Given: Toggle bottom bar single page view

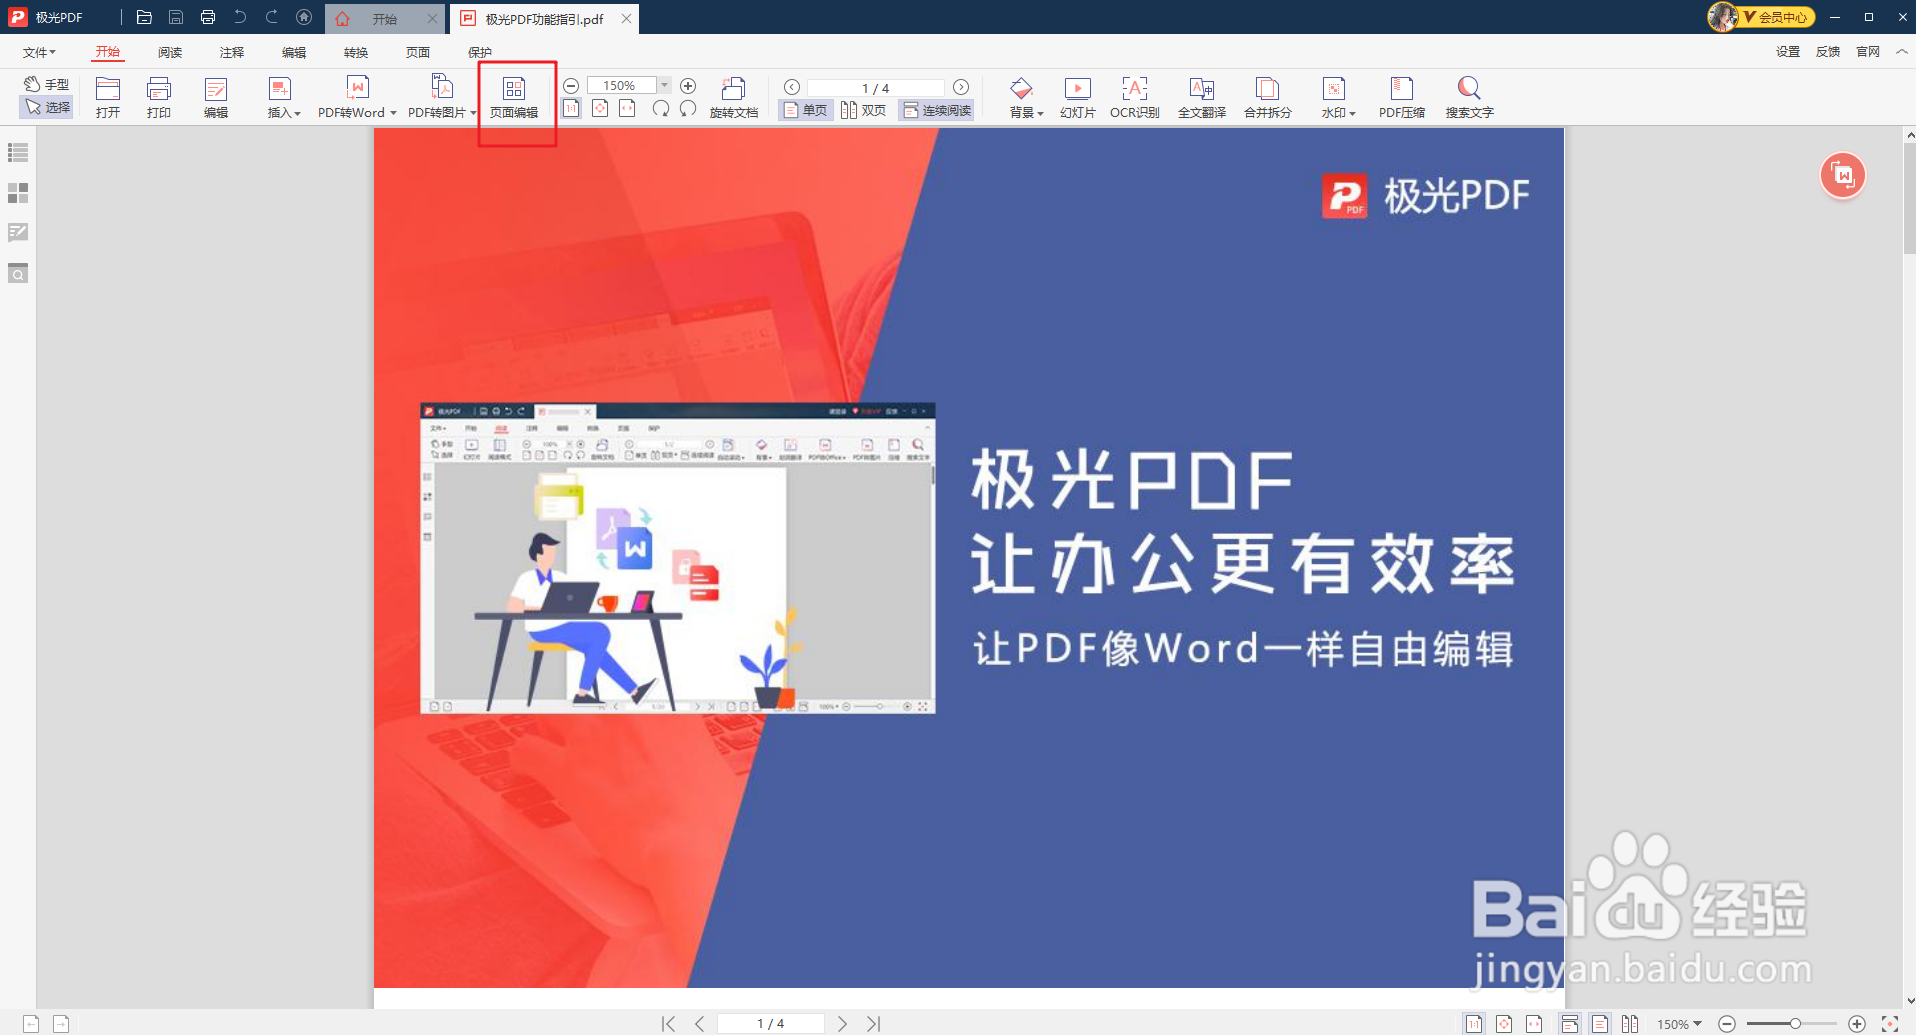Looking at the screenshot, I should [x=1600, y=1023].
